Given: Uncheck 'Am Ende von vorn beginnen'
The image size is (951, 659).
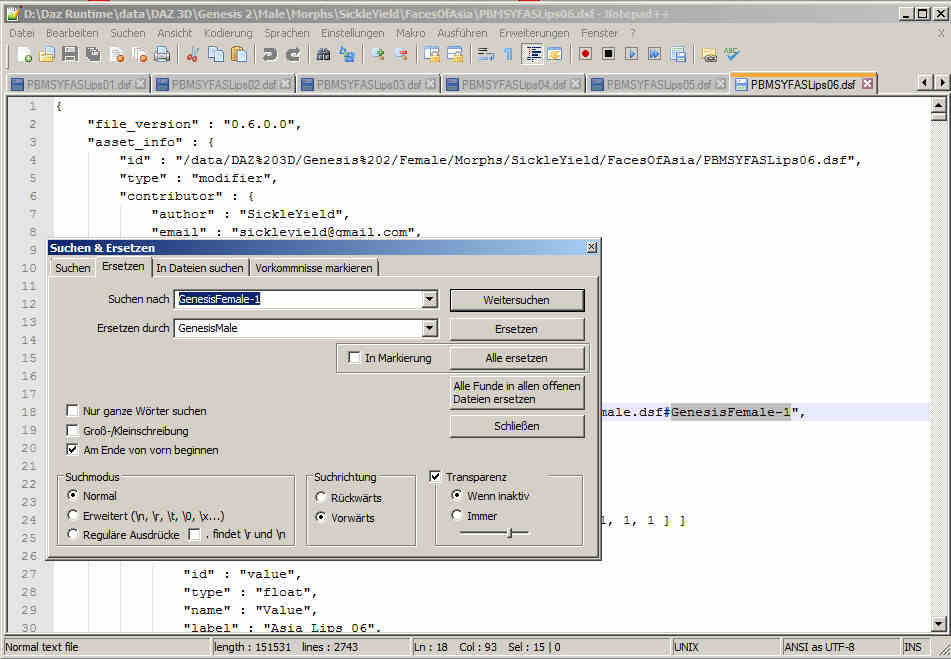Looking at the screenshot, I should [x=72, y=450].
